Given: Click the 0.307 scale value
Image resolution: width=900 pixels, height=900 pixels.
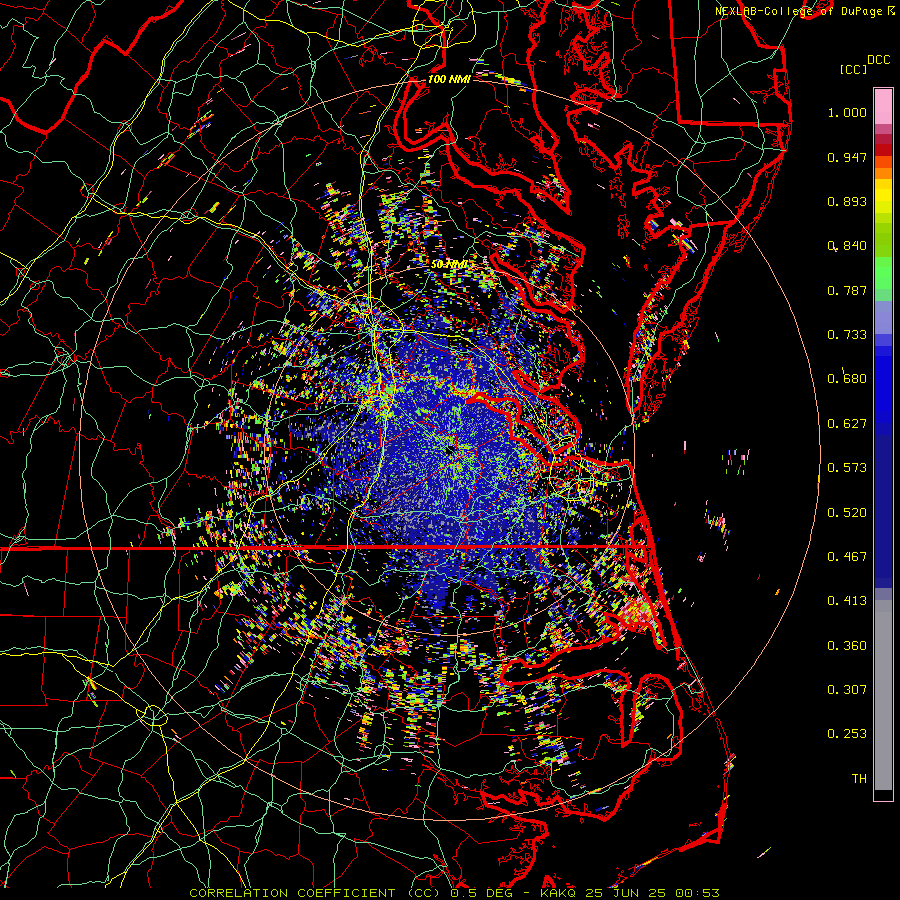Looking at the screenshot, I should coord(847,690).
